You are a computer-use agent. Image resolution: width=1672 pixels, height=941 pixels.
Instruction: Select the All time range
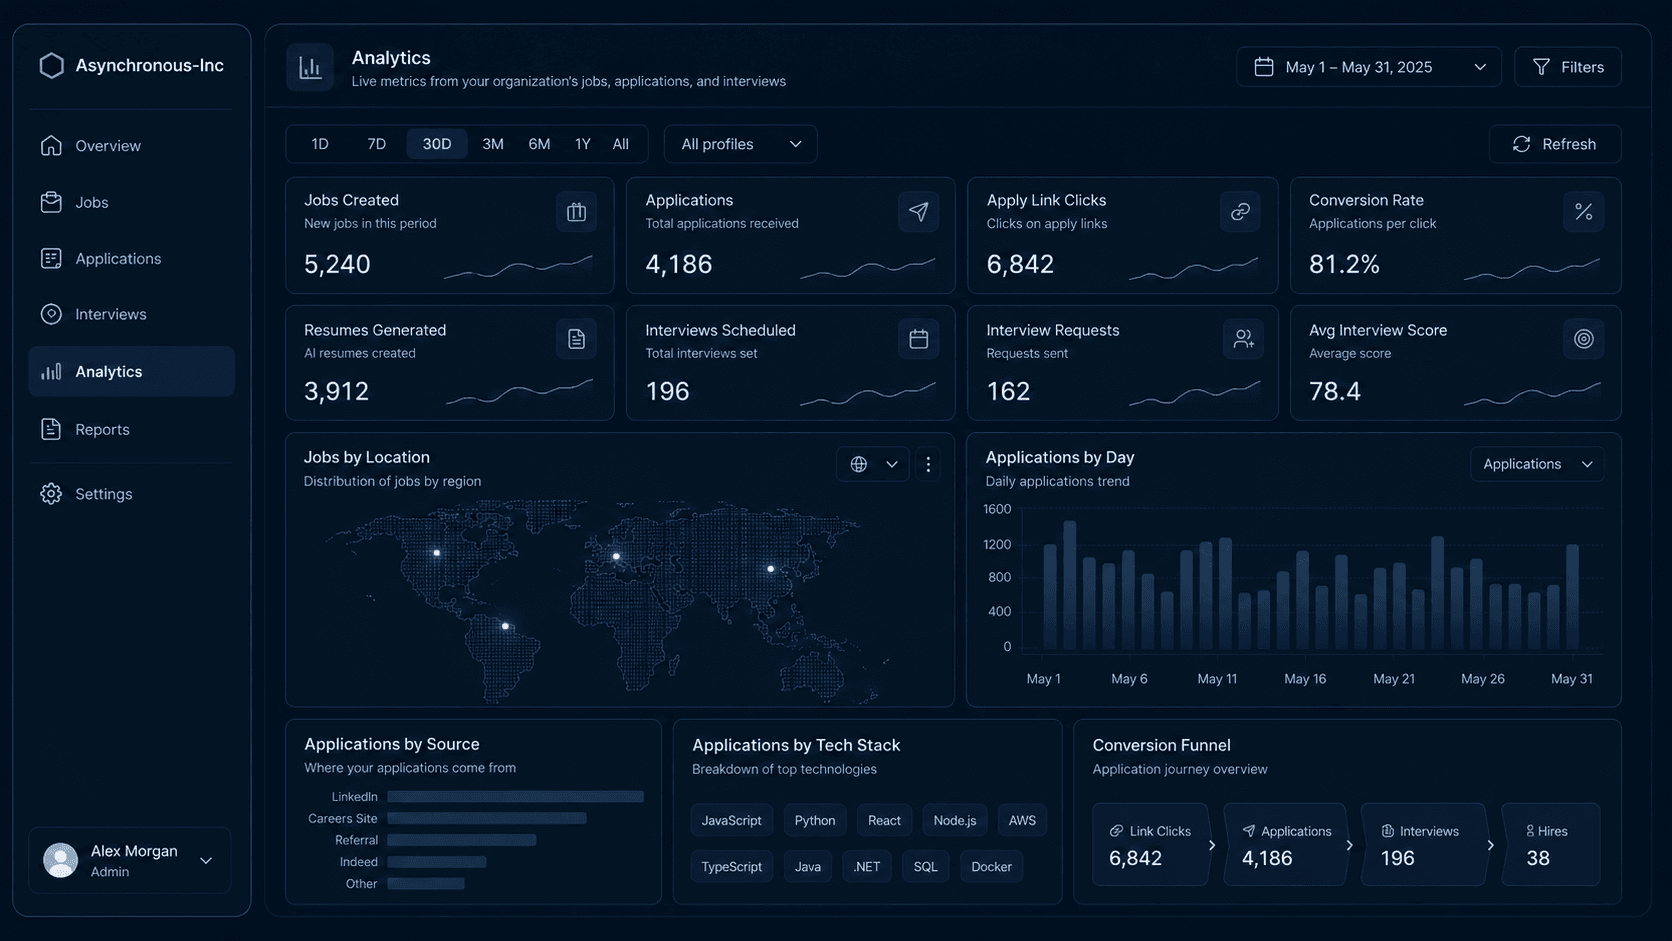point(621,144)
